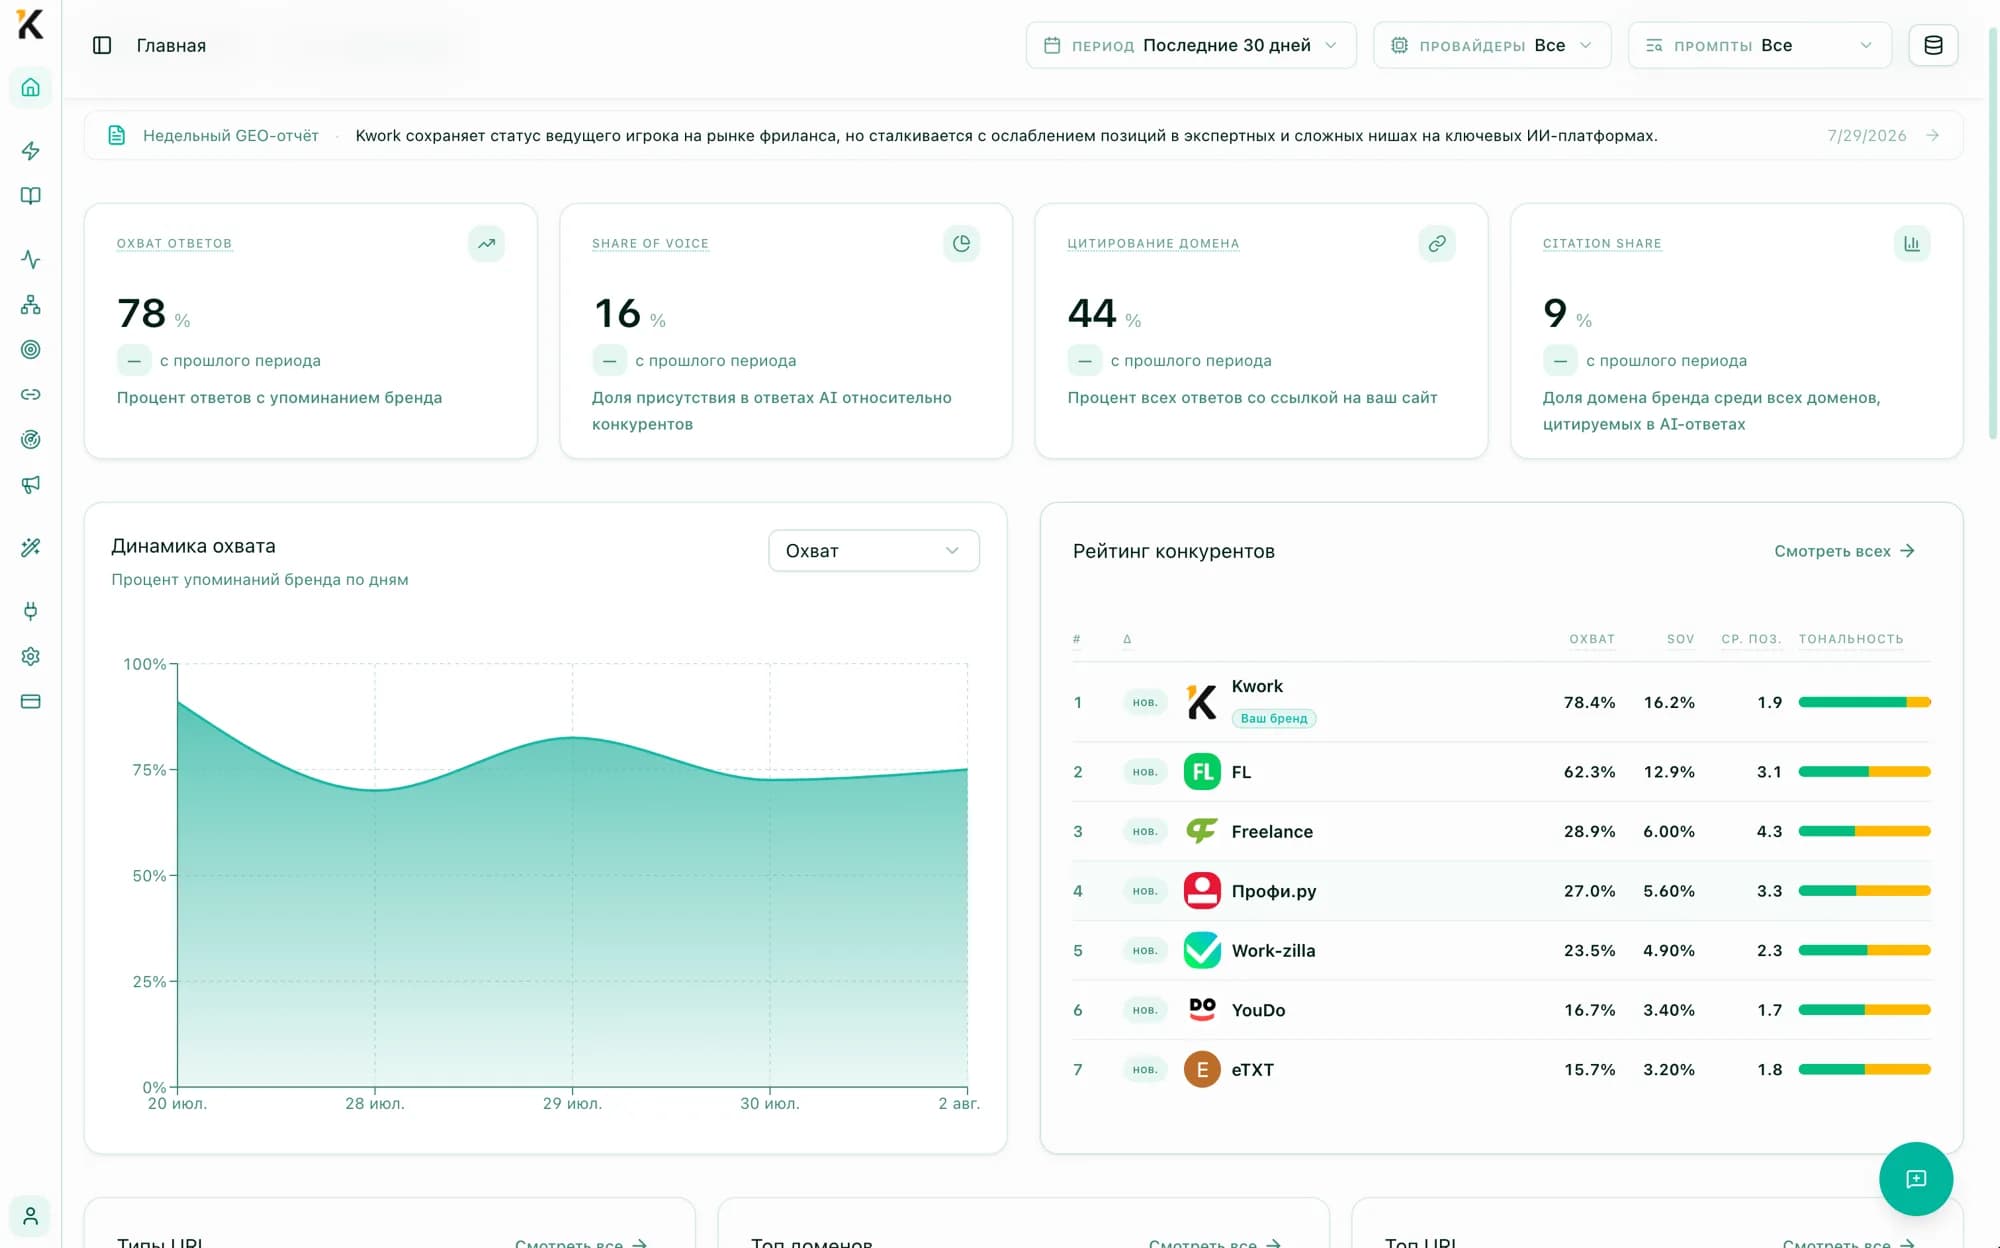The height and width of the screenshot is (1248, 2000).
Task: Open the credit card billing icon
Action: coord(30,701)
